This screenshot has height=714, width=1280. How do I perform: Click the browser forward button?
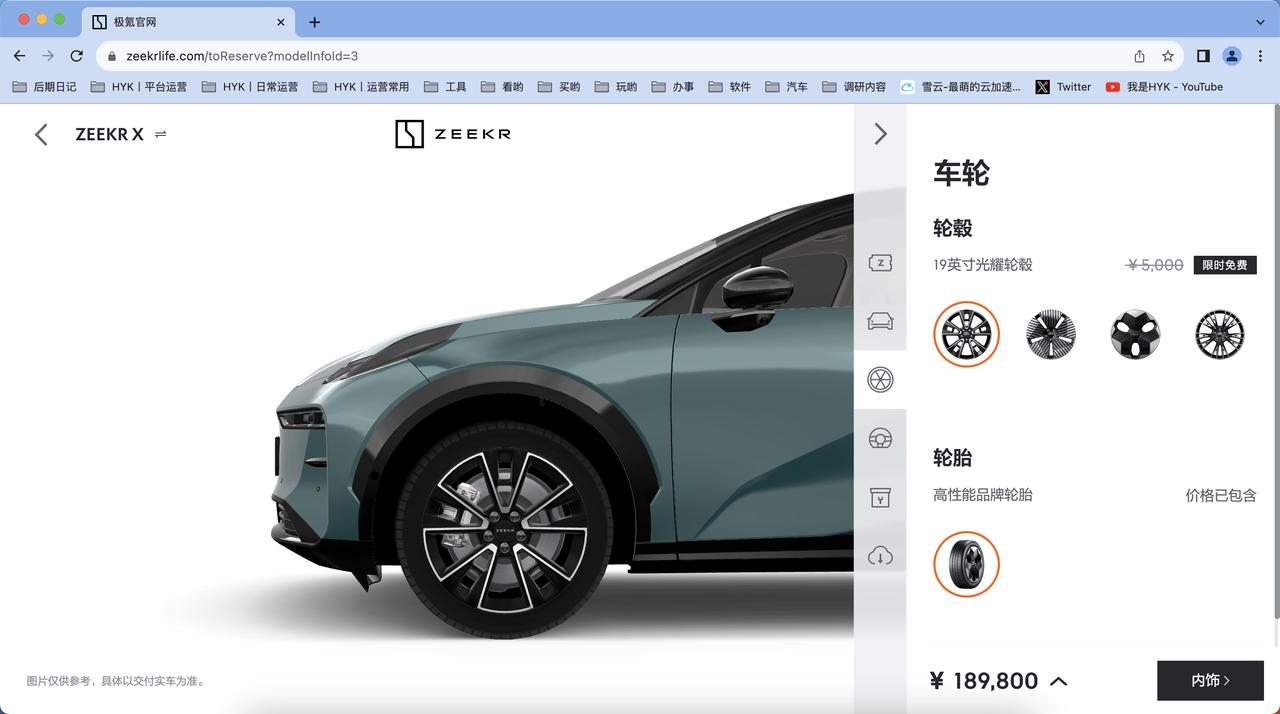pos(48,56)
